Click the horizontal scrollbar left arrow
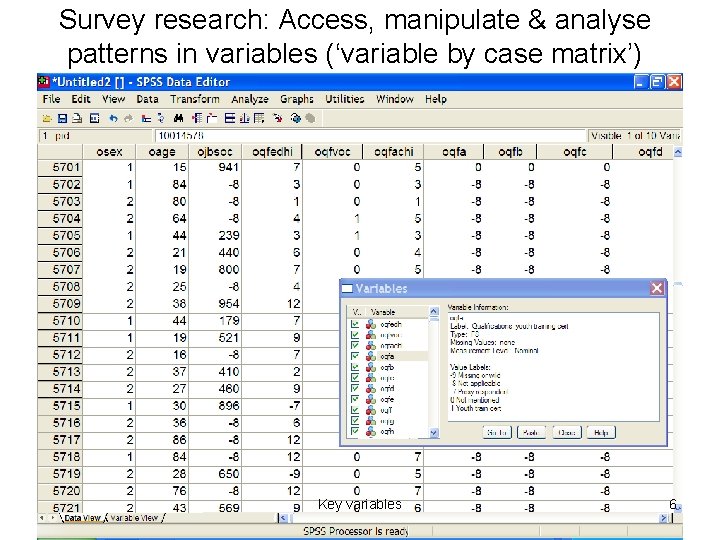Viewport: 720px width, 540px height. 283,518
